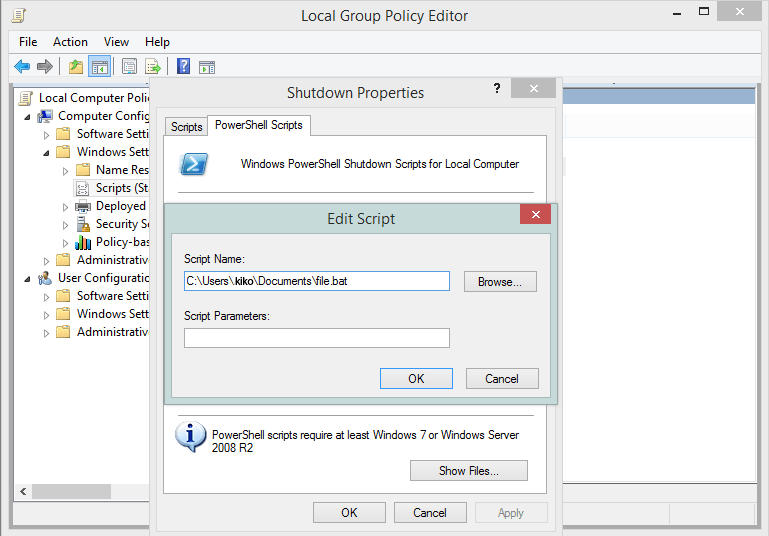Image resolution: width=769 pixels, height=536 pixels.
Task: Close the Shutdown Properties dialog
Action: tap(534, 88)
